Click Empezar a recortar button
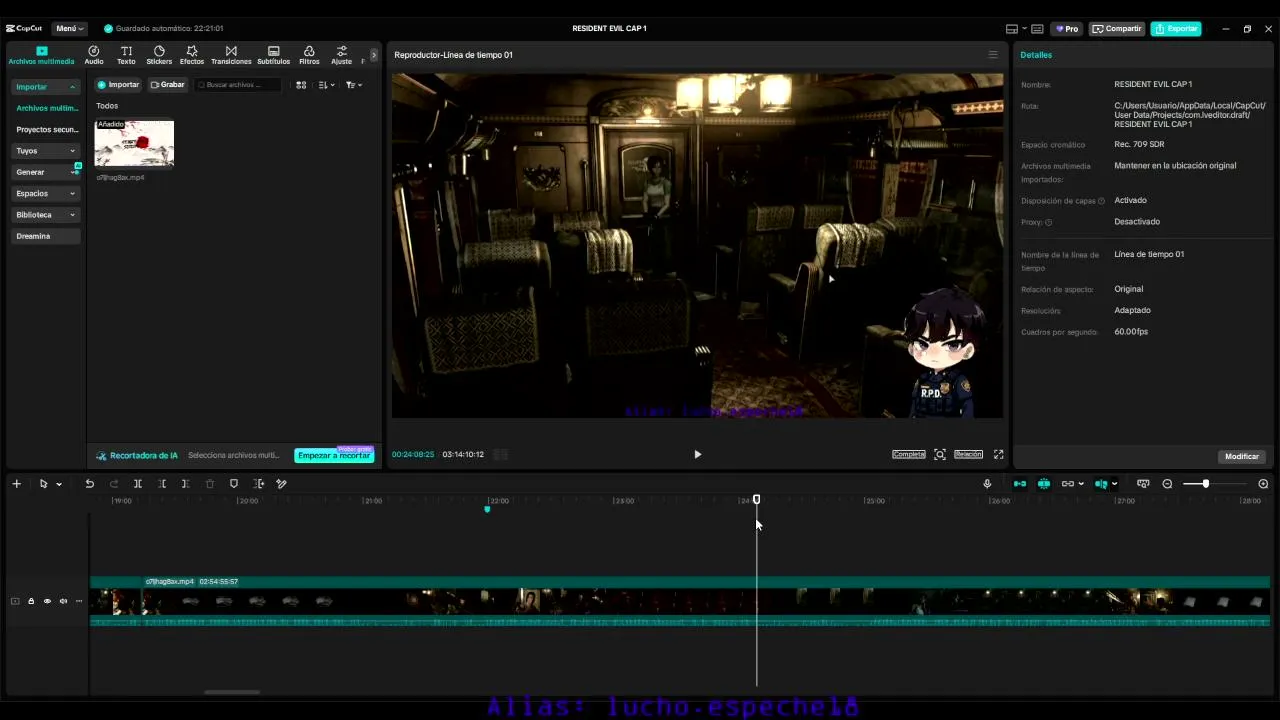 [x=334, y=456]
